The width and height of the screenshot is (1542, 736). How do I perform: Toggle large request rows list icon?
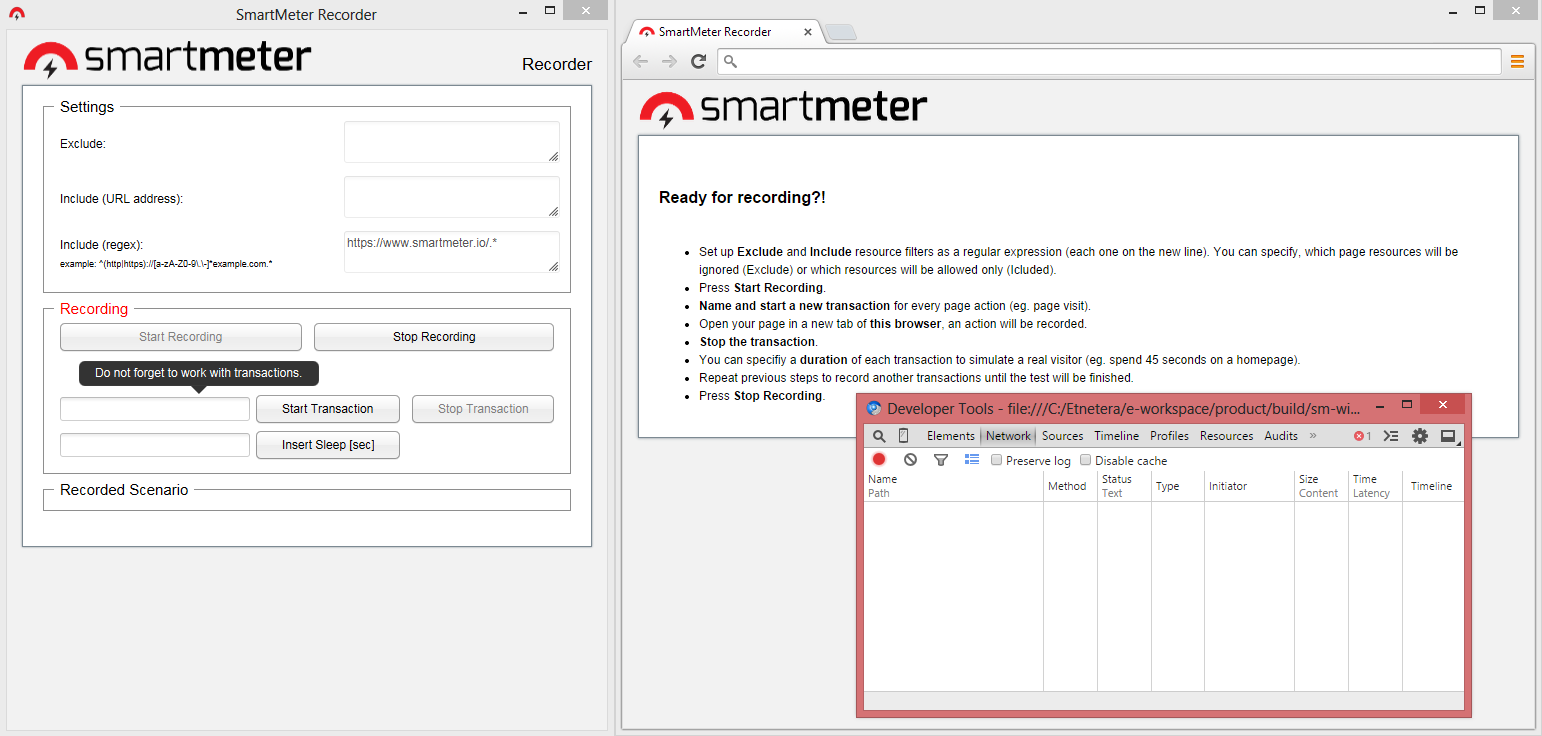pyautogui.click(x=972, y=460)
